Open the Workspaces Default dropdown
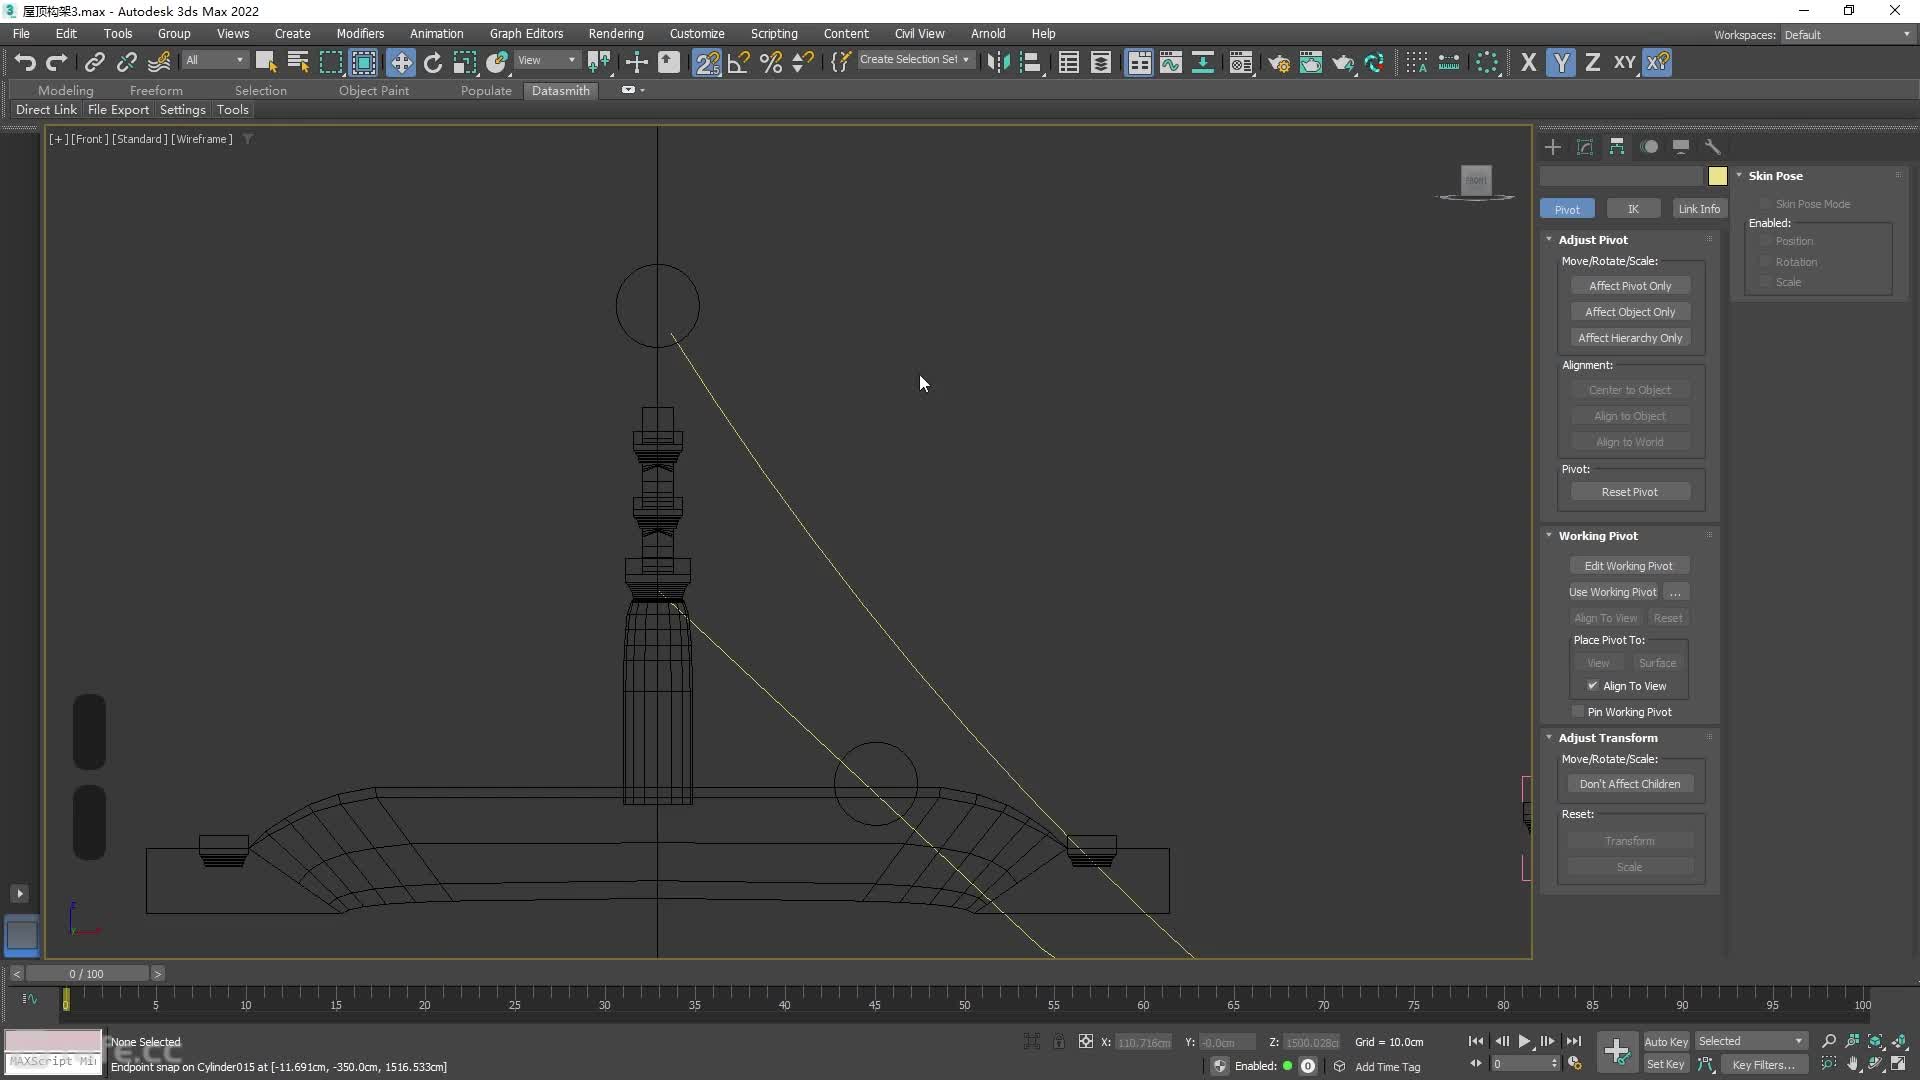The height and width of the screenshot is (1080, 1920). pos(1847,35)
